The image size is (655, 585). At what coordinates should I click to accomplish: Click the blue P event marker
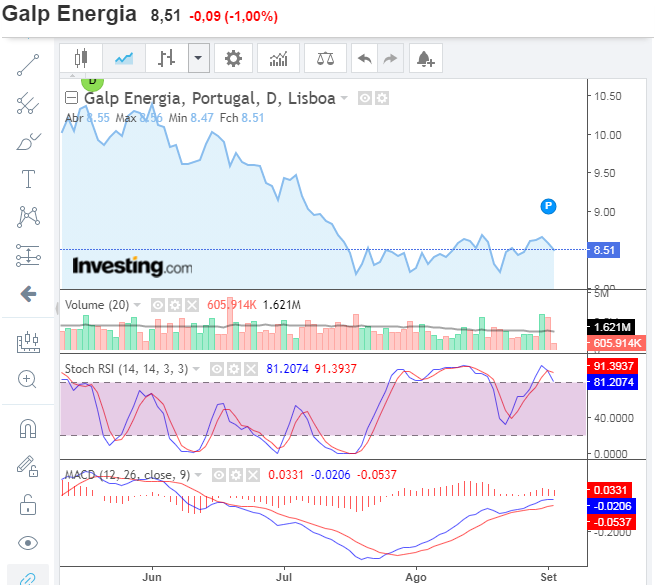(x=548, y=206)
